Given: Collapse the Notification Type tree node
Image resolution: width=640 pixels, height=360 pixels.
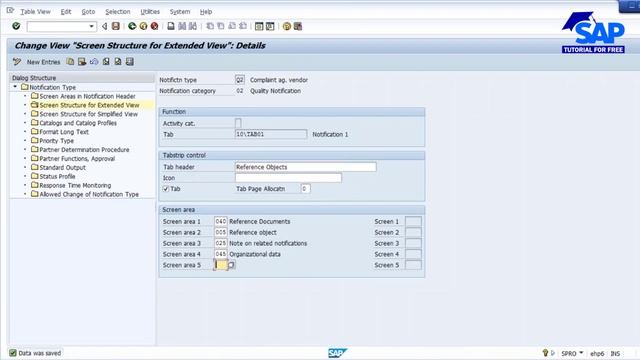Looking at the screenshot, I should pyautogui.click(x=15, y=87).
